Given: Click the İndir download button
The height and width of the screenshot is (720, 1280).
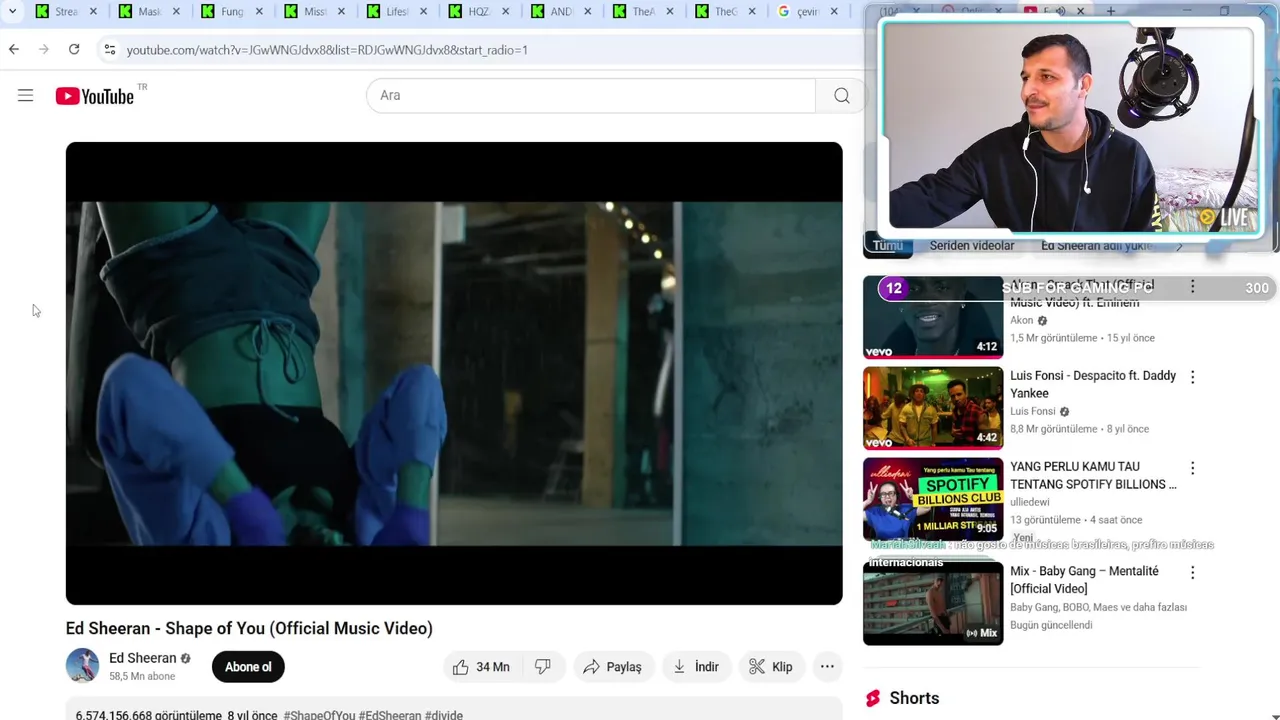Looking at the screenshot, I should click(696, 667).
